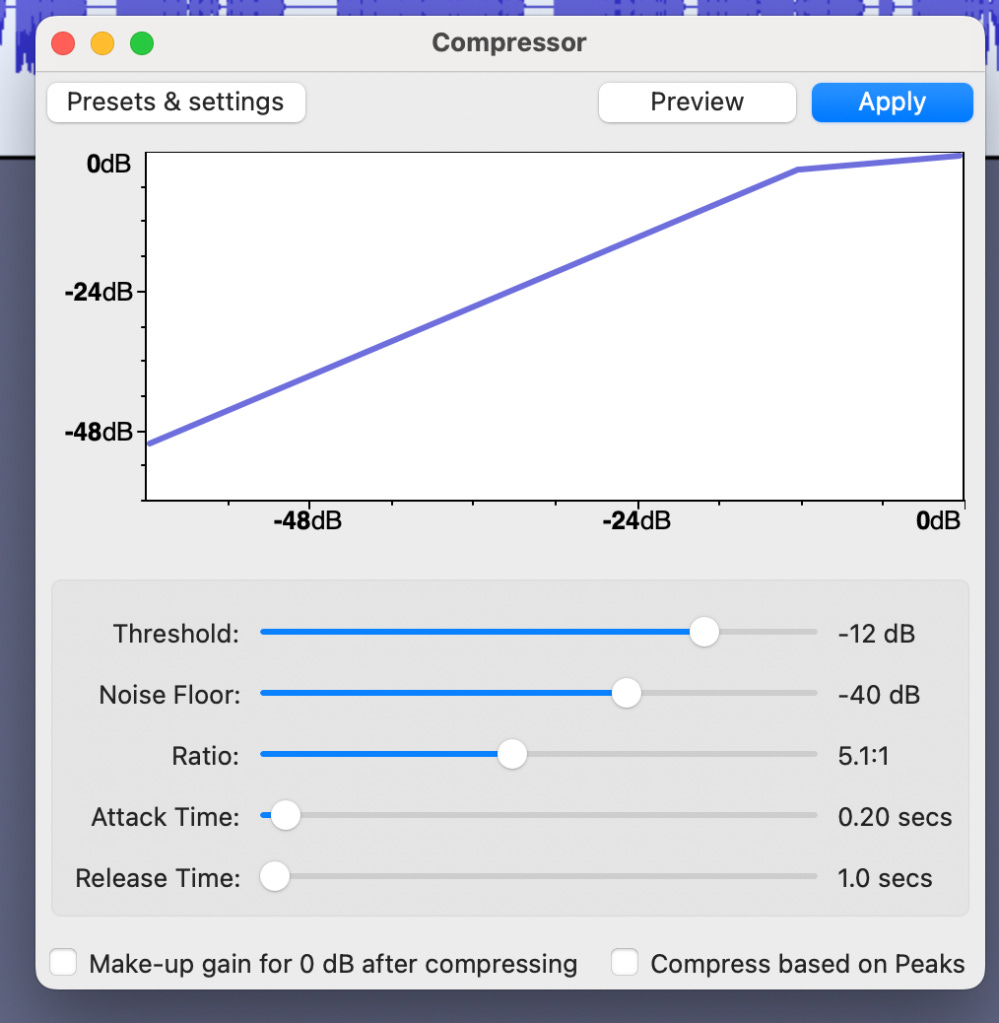999x1023 pixels.
Task: Open the Presets & settings menu
Action: 176,102
